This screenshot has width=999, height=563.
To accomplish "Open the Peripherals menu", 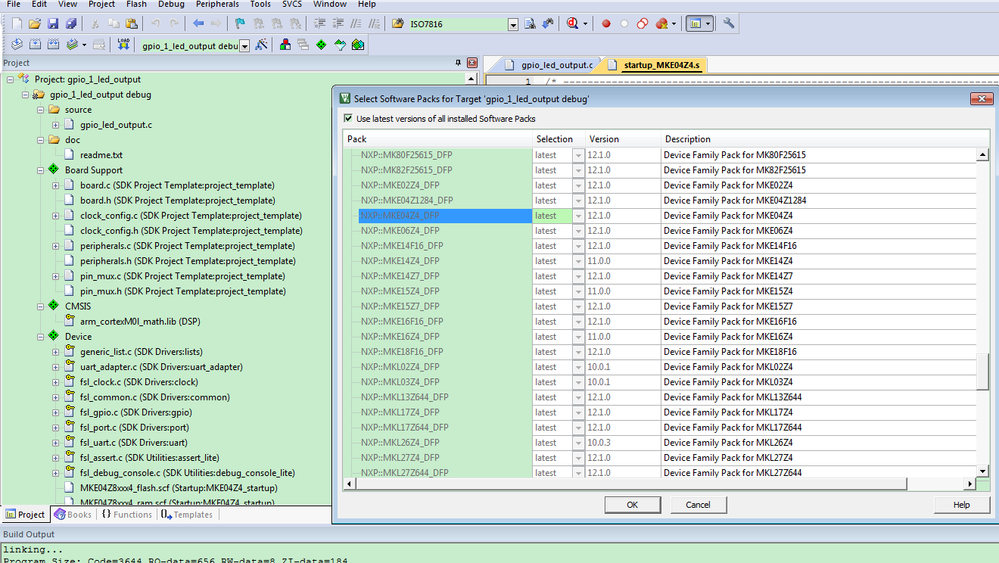I will coord(217,4).
